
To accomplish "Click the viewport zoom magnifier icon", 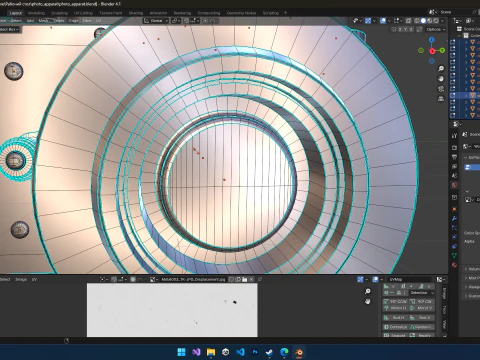I will (441, 69).
